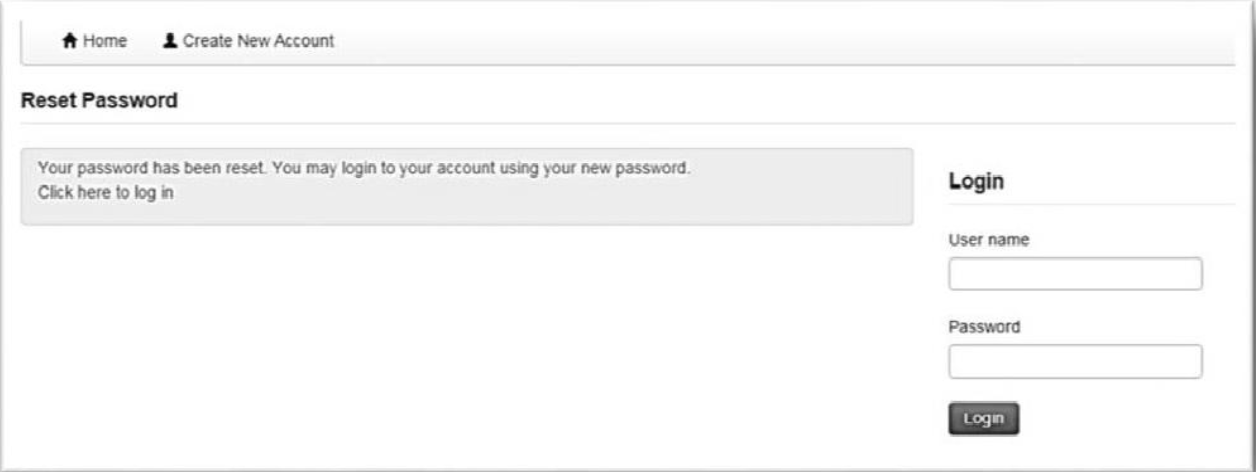Click the person icon beside Create New Account
Image resolution: width=1256 pixels, height=472 pixels.
click(169, 41)
